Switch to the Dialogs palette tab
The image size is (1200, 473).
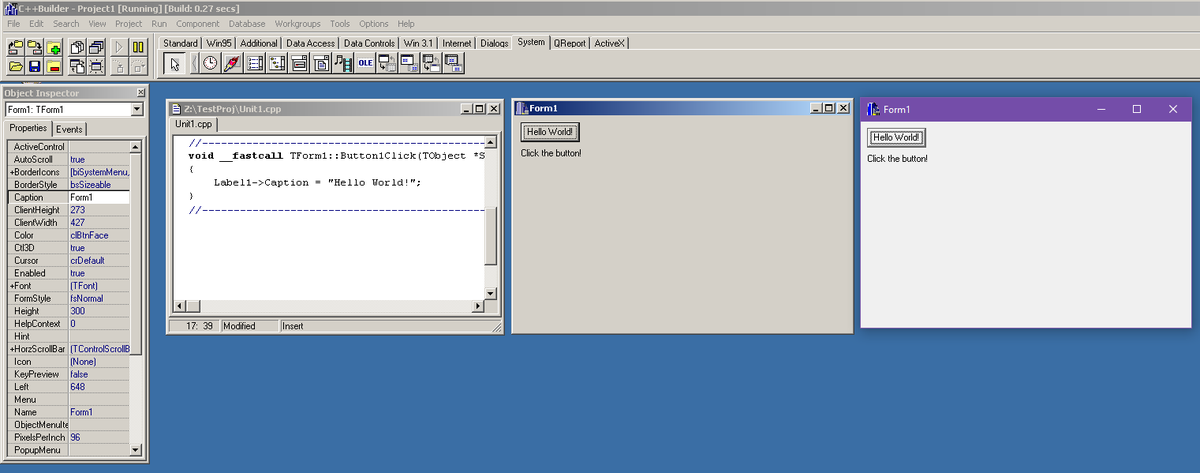pyautogui.click(x=495, y=43)
